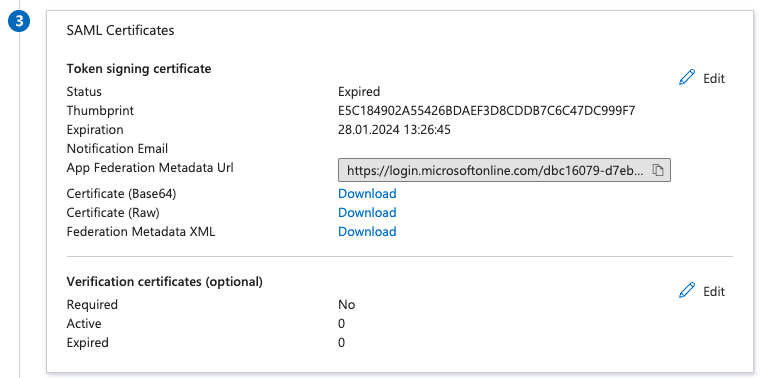The width and height of the screenshot is (761, 378).
Task: Click the Expired status value under Token signing
Action: (359, 92)
